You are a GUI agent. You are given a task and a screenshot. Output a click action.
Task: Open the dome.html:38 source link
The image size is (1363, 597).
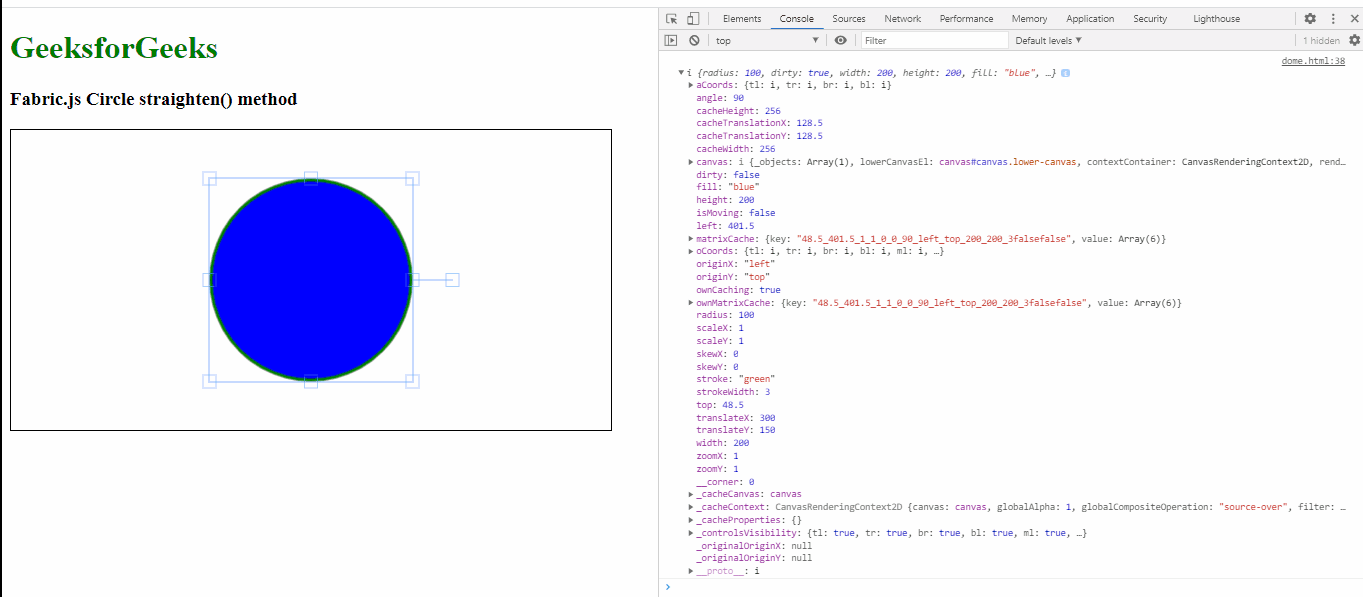(1313, 61)
